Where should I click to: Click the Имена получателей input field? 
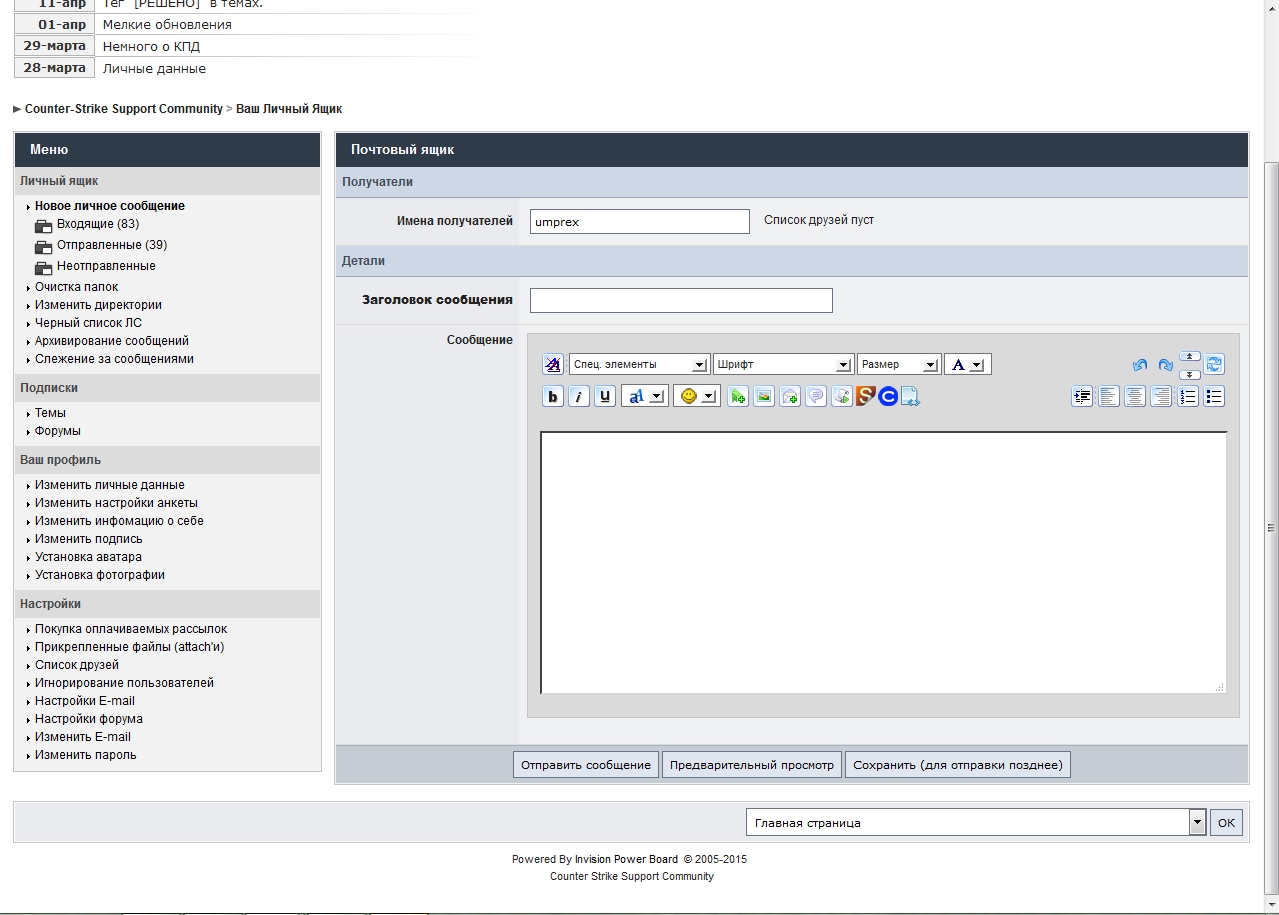(640, 222)
